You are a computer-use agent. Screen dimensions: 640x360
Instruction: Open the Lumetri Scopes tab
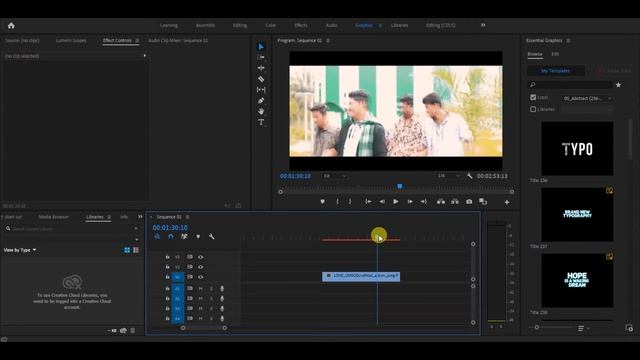(x=71, y=41)
